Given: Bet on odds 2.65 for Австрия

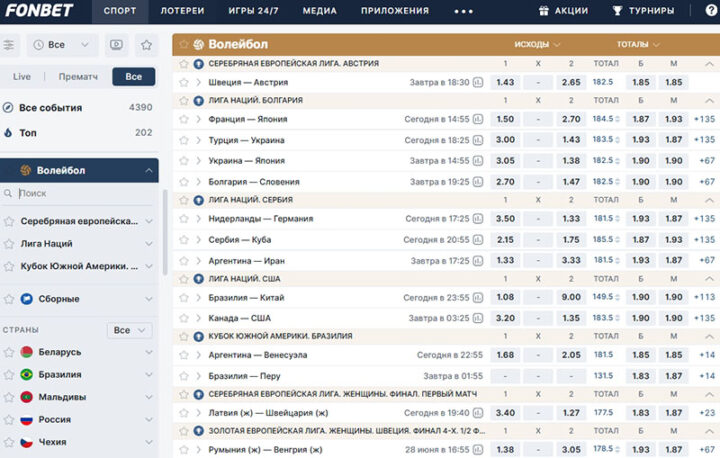Looking at the screenshot, I should (x=571, y=83).
